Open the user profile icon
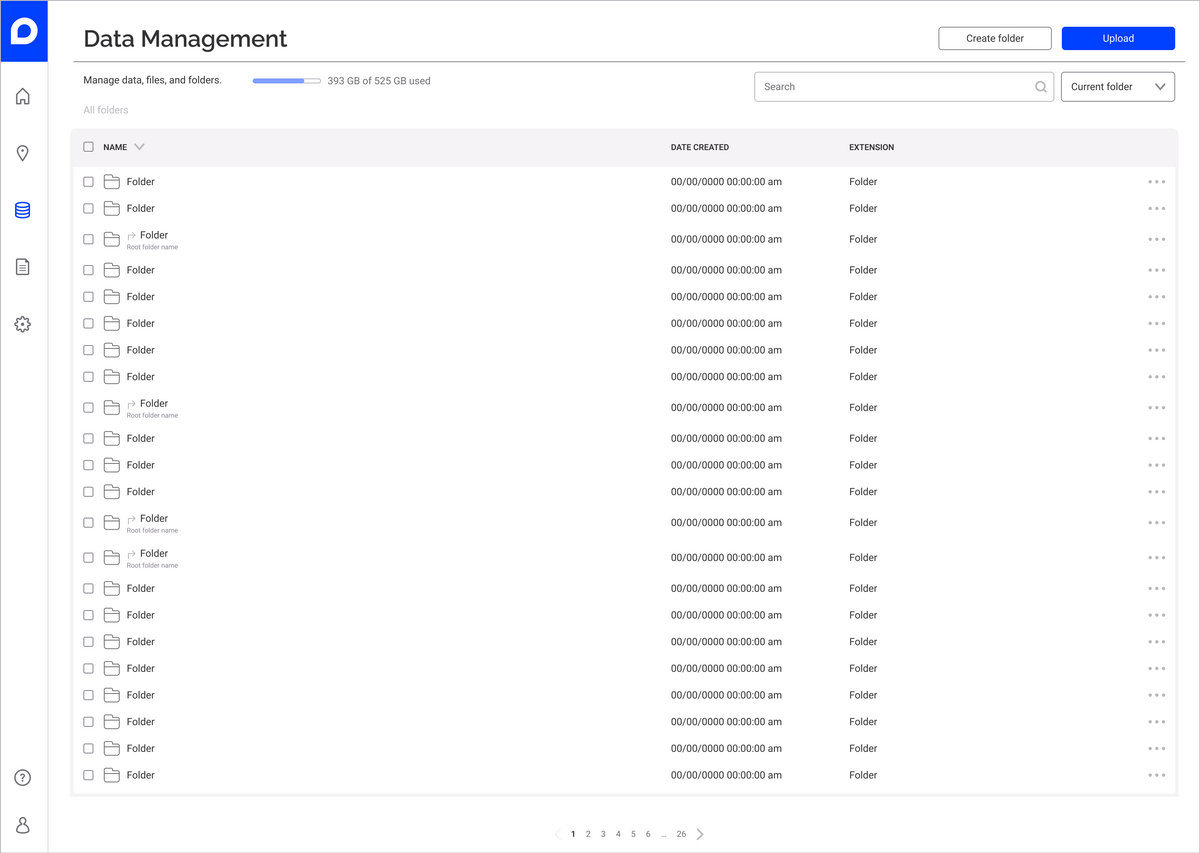Image resolution: width=1200 pixels, height=853 pixels. (x=22, y=825)
